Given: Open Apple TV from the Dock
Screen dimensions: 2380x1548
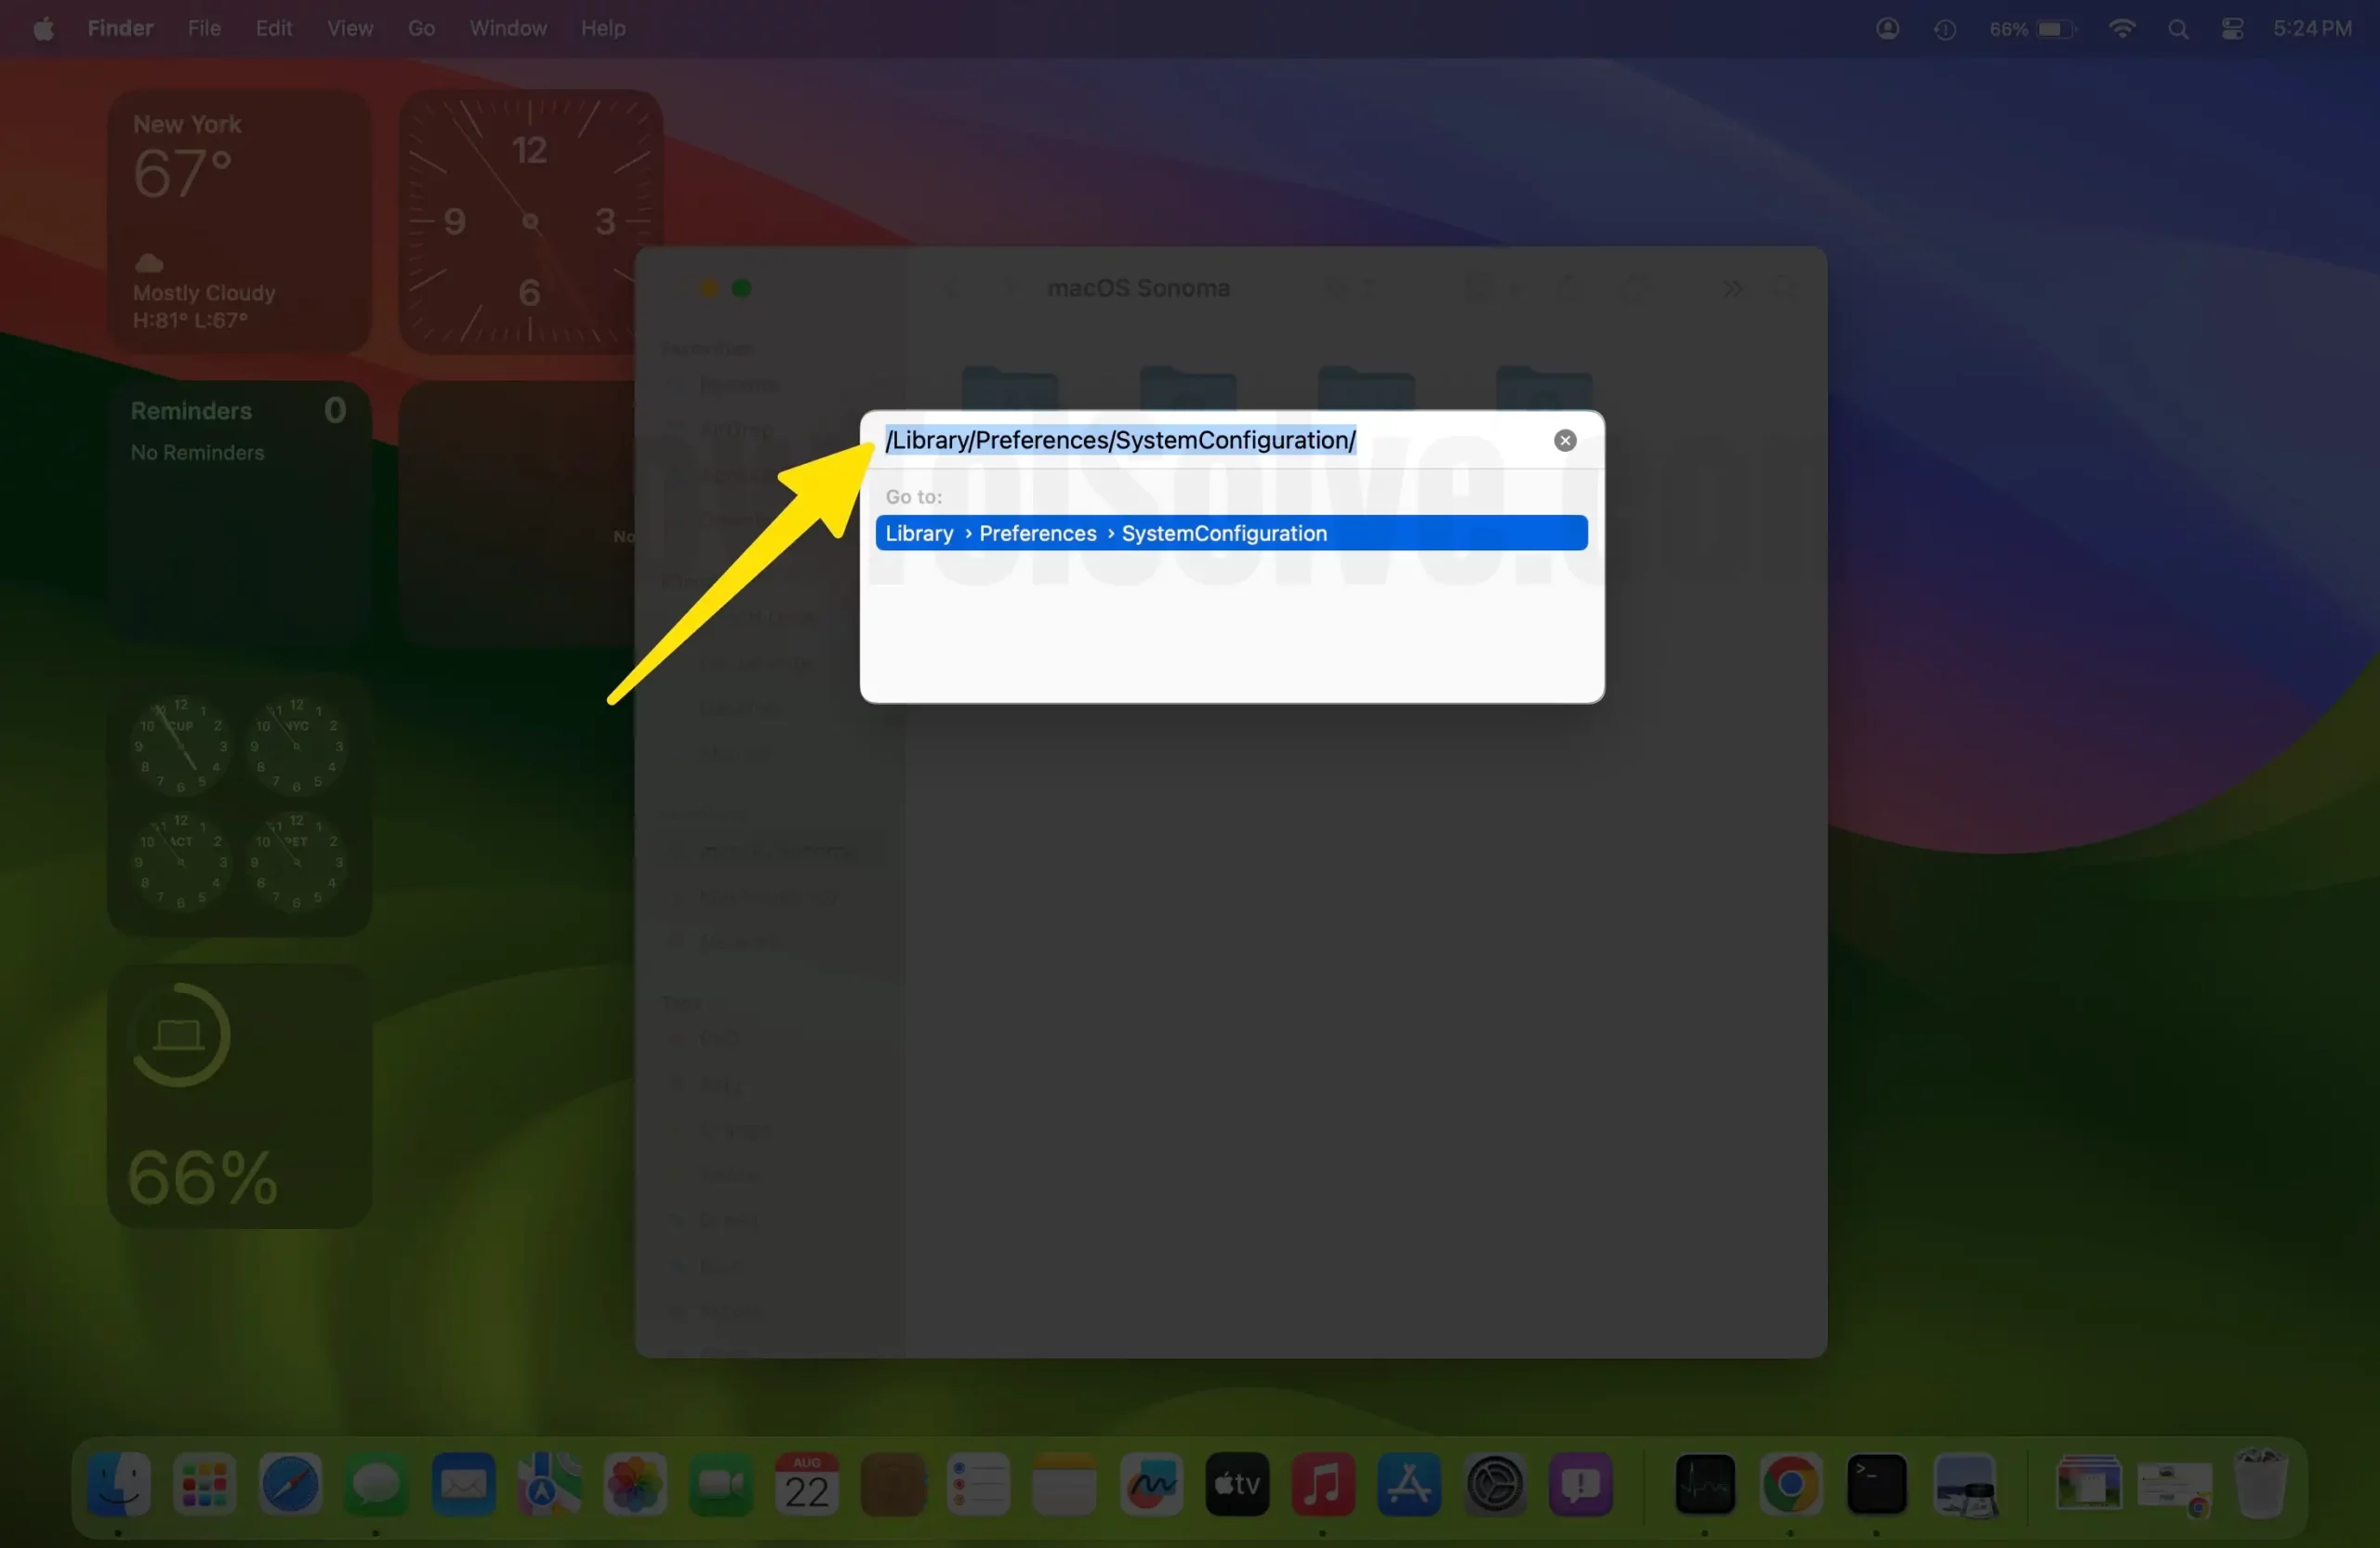Looking at the screenshot, I should coord(1237,1484).
